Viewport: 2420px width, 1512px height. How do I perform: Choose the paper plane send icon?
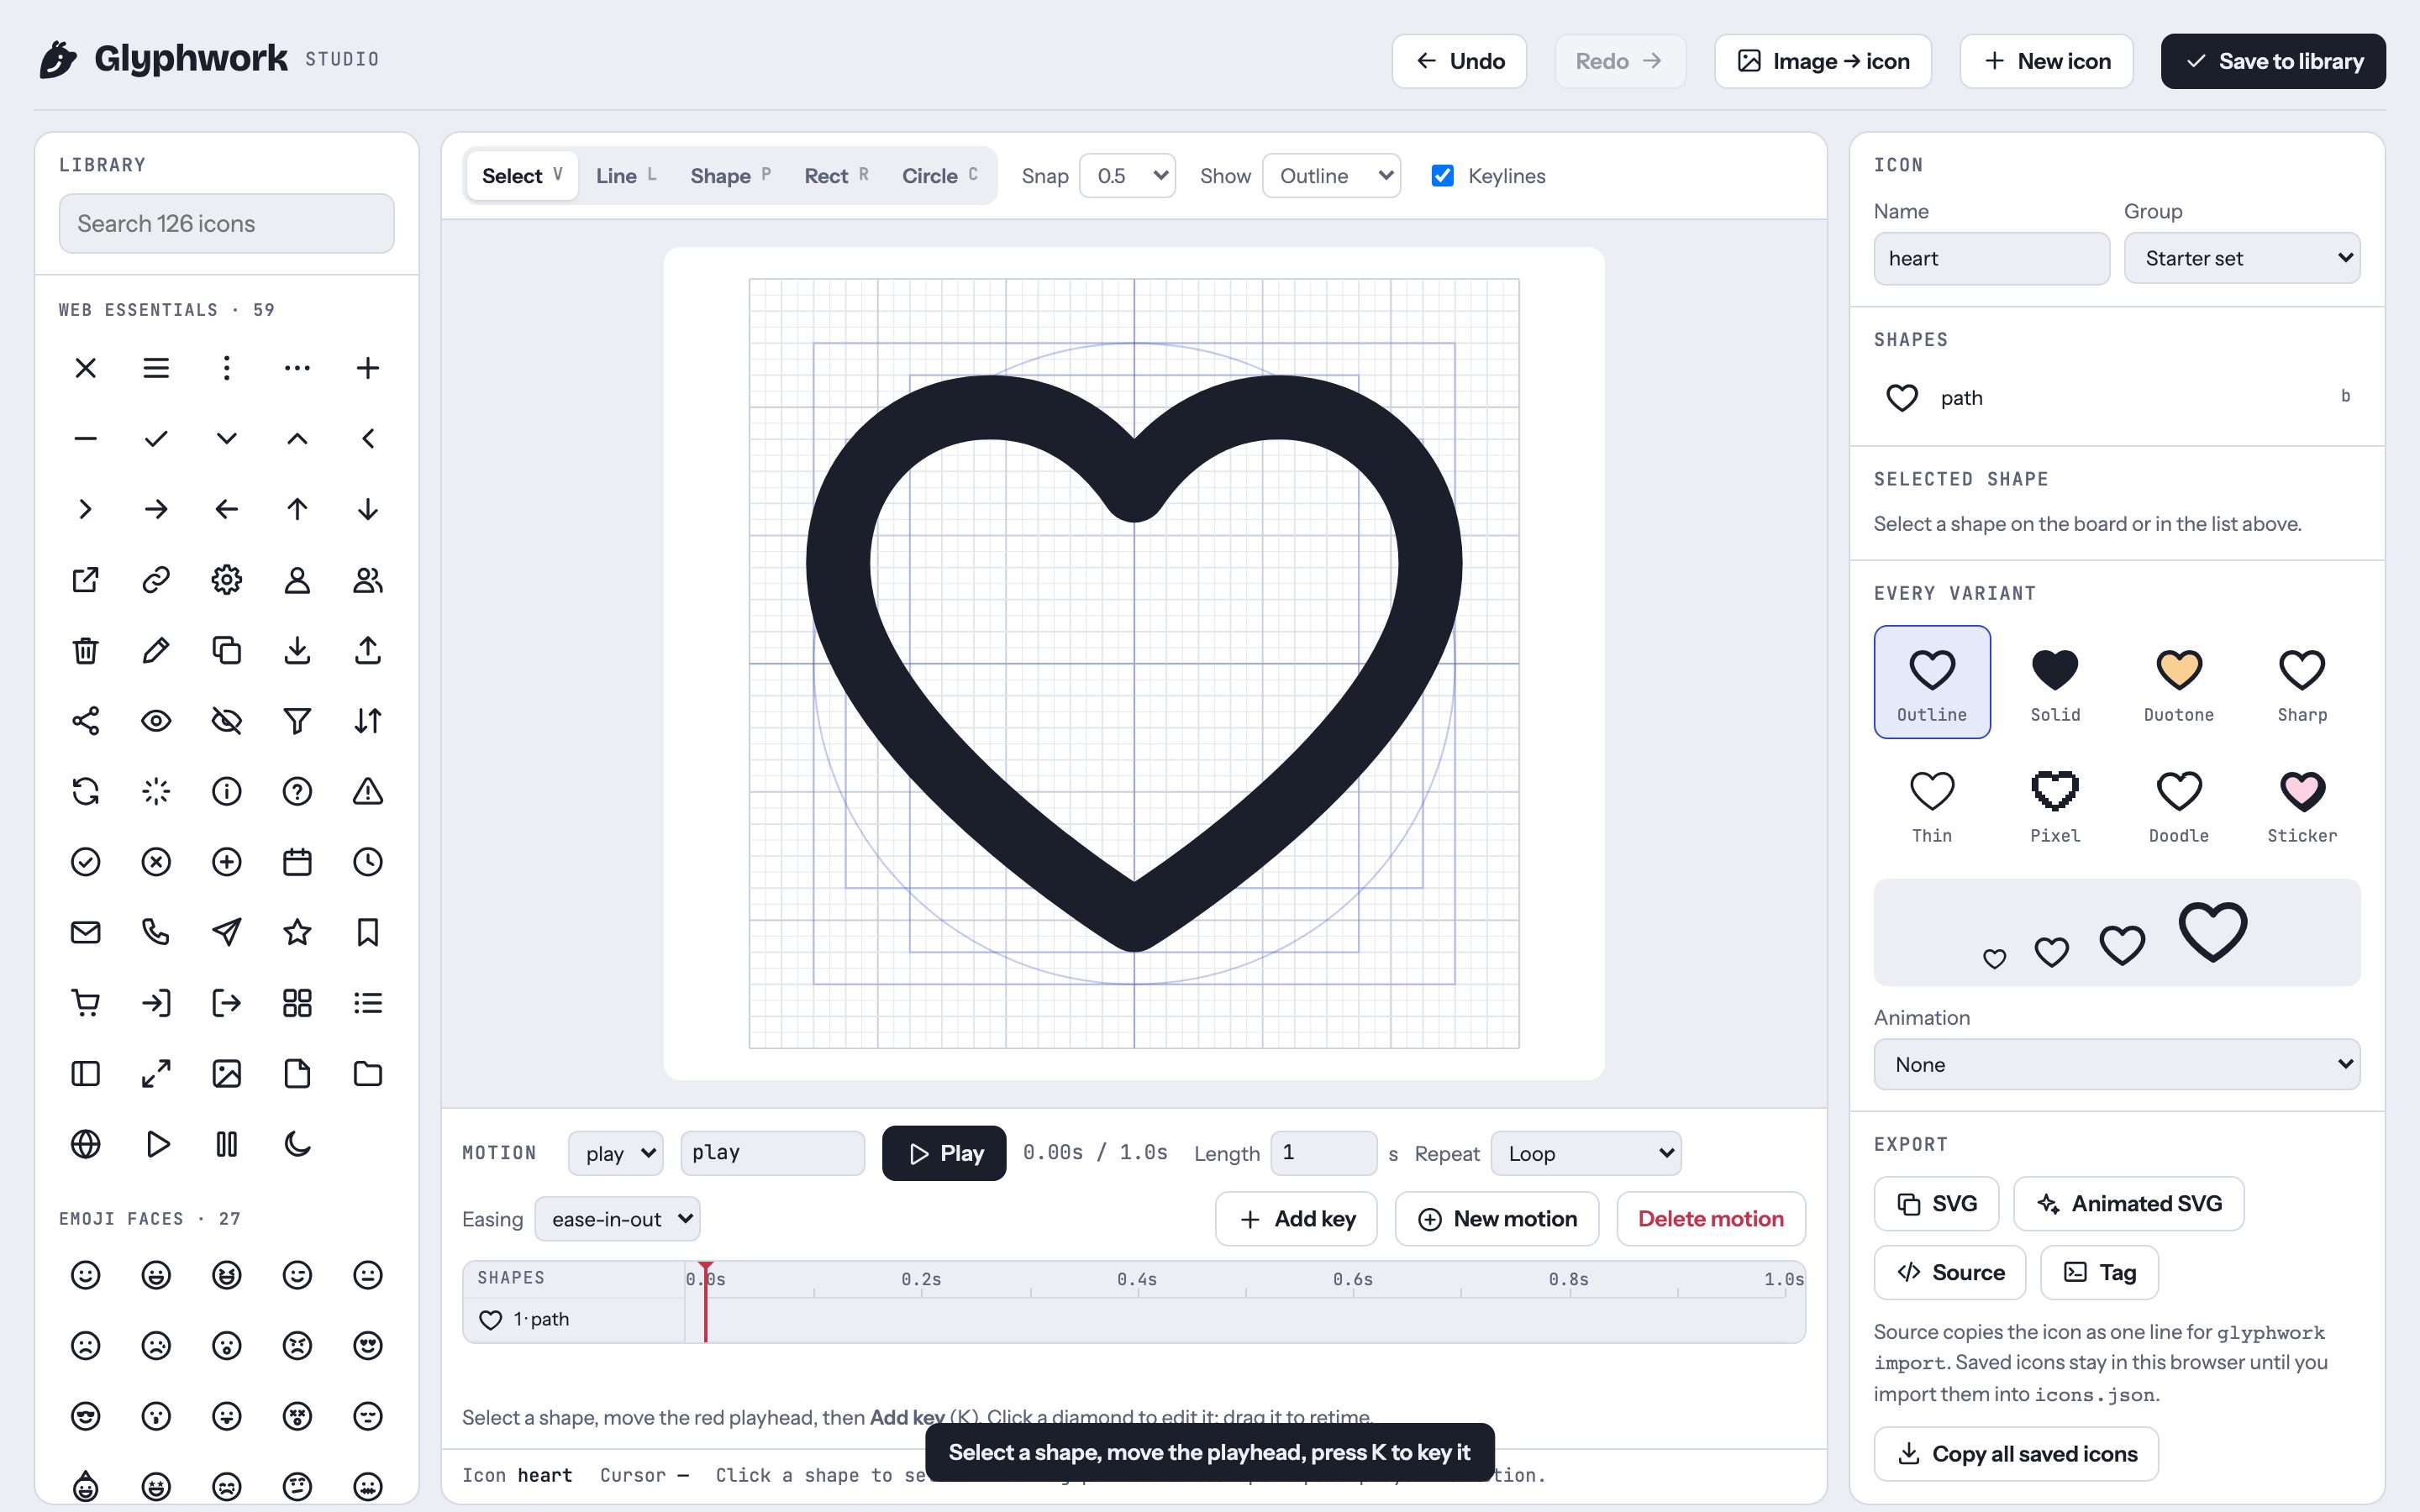pos(227,933)
